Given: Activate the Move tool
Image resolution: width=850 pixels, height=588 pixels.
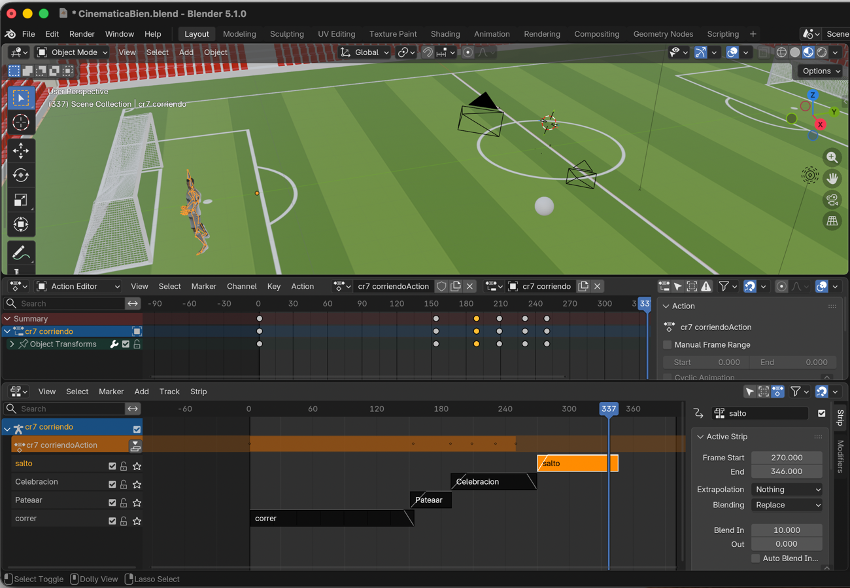Looking at the screenshot, I should (x=21, y=150).
